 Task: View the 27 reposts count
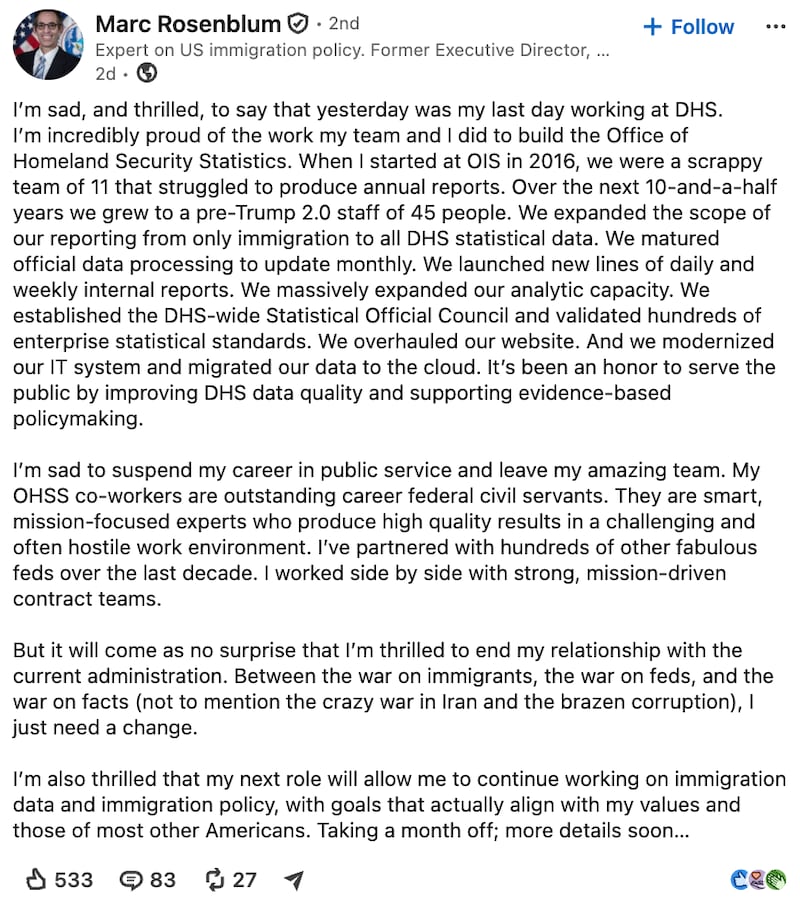[244, 880]
